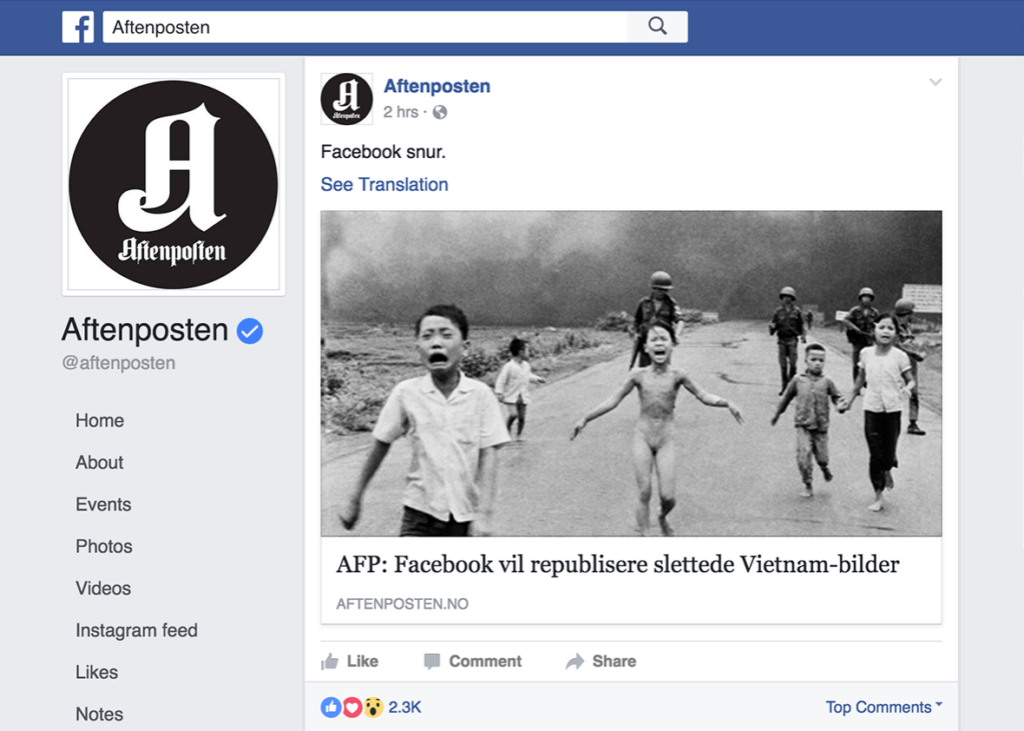Image resolution: width=1024 pixels, height=731 pixels.
Task: Click the @aftenposten handle text
Action: 118,363
